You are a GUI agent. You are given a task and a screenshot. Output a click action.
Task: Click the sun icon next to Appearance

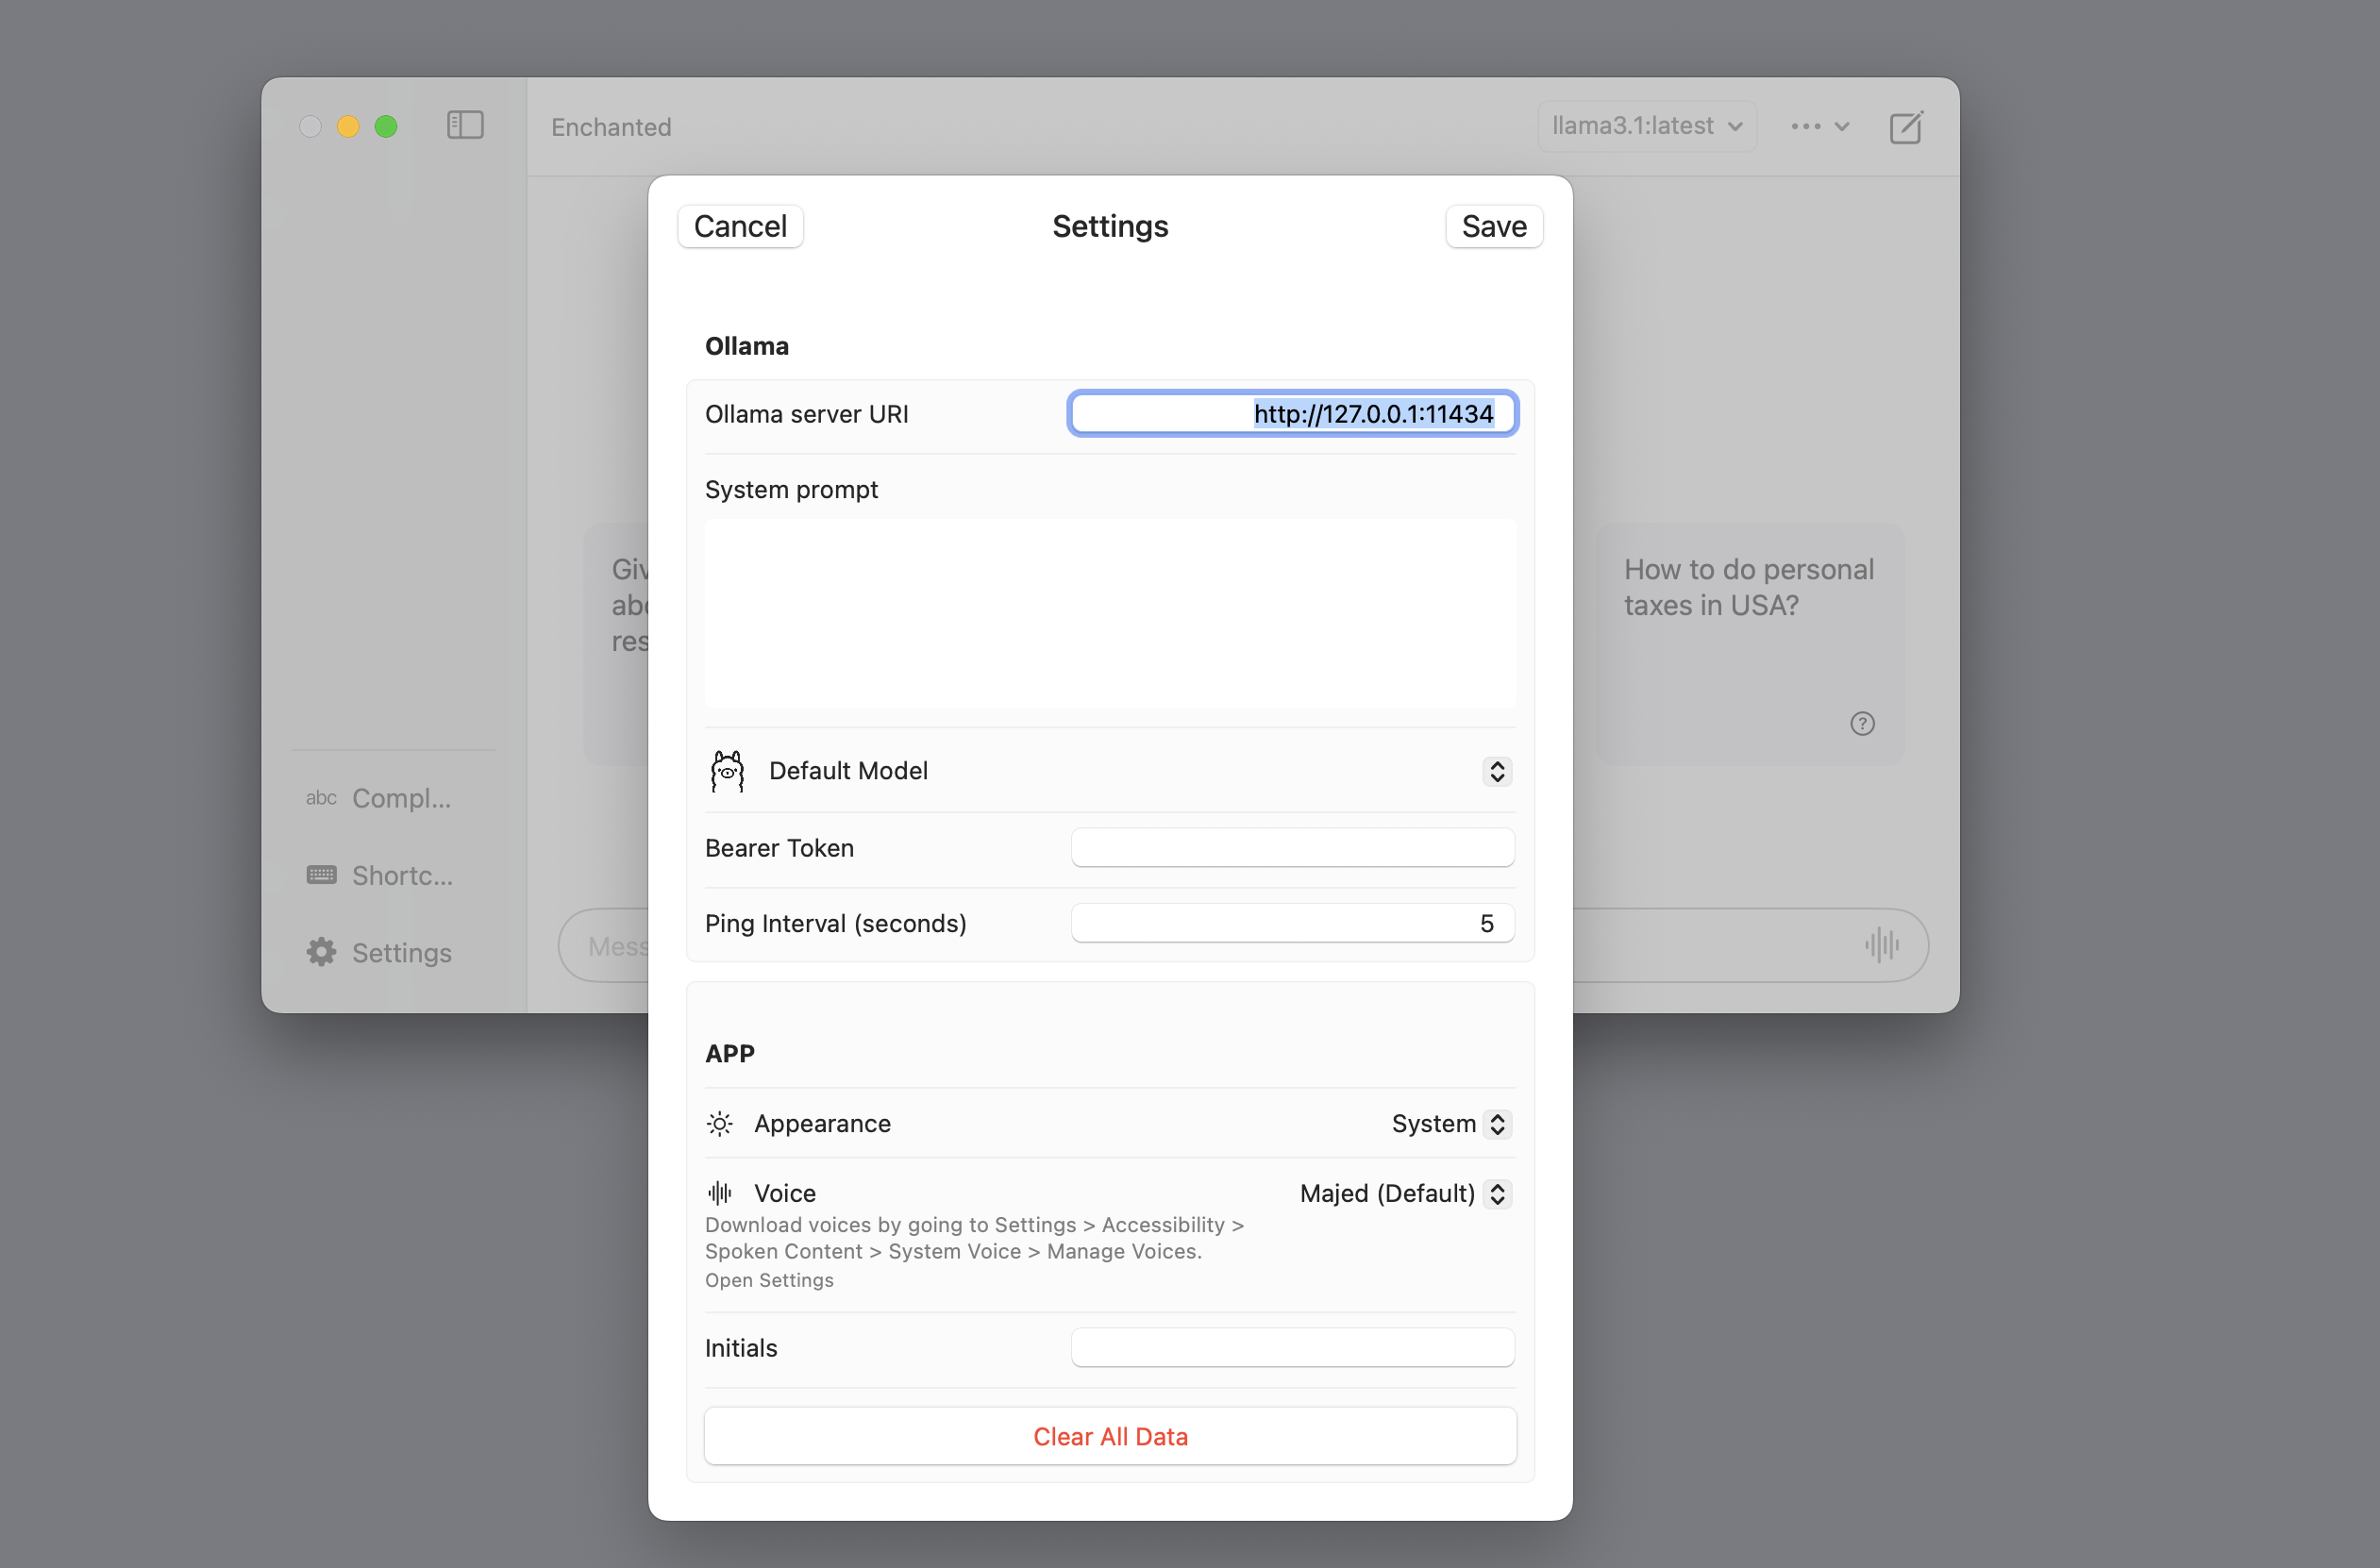[720, 1124]
